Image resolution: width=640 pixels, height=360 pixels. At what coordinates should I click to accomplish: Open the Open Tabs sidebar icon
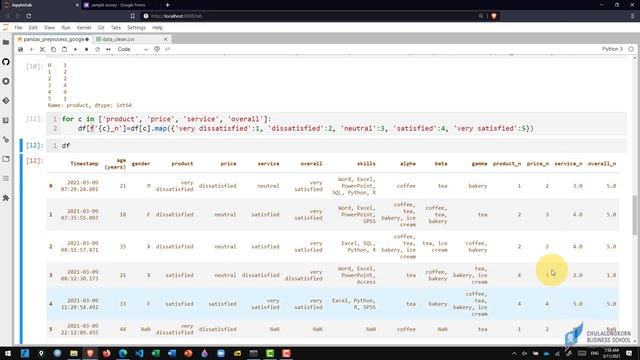click(x=6, y=159)
